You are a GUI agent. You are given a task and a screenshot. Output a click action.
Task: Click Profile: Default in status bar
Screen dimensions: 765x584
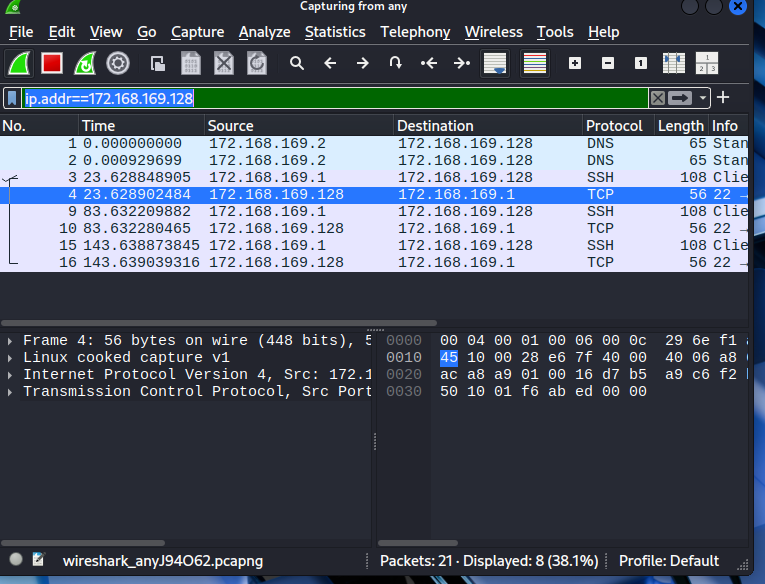(669, 561)
